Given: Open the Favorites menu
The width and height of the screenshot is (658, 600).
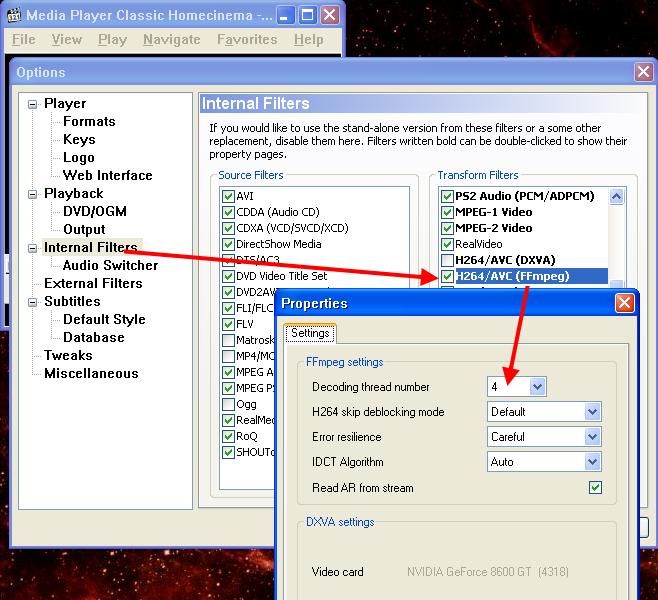Looking at the screenshot, I should click(247, 39).
